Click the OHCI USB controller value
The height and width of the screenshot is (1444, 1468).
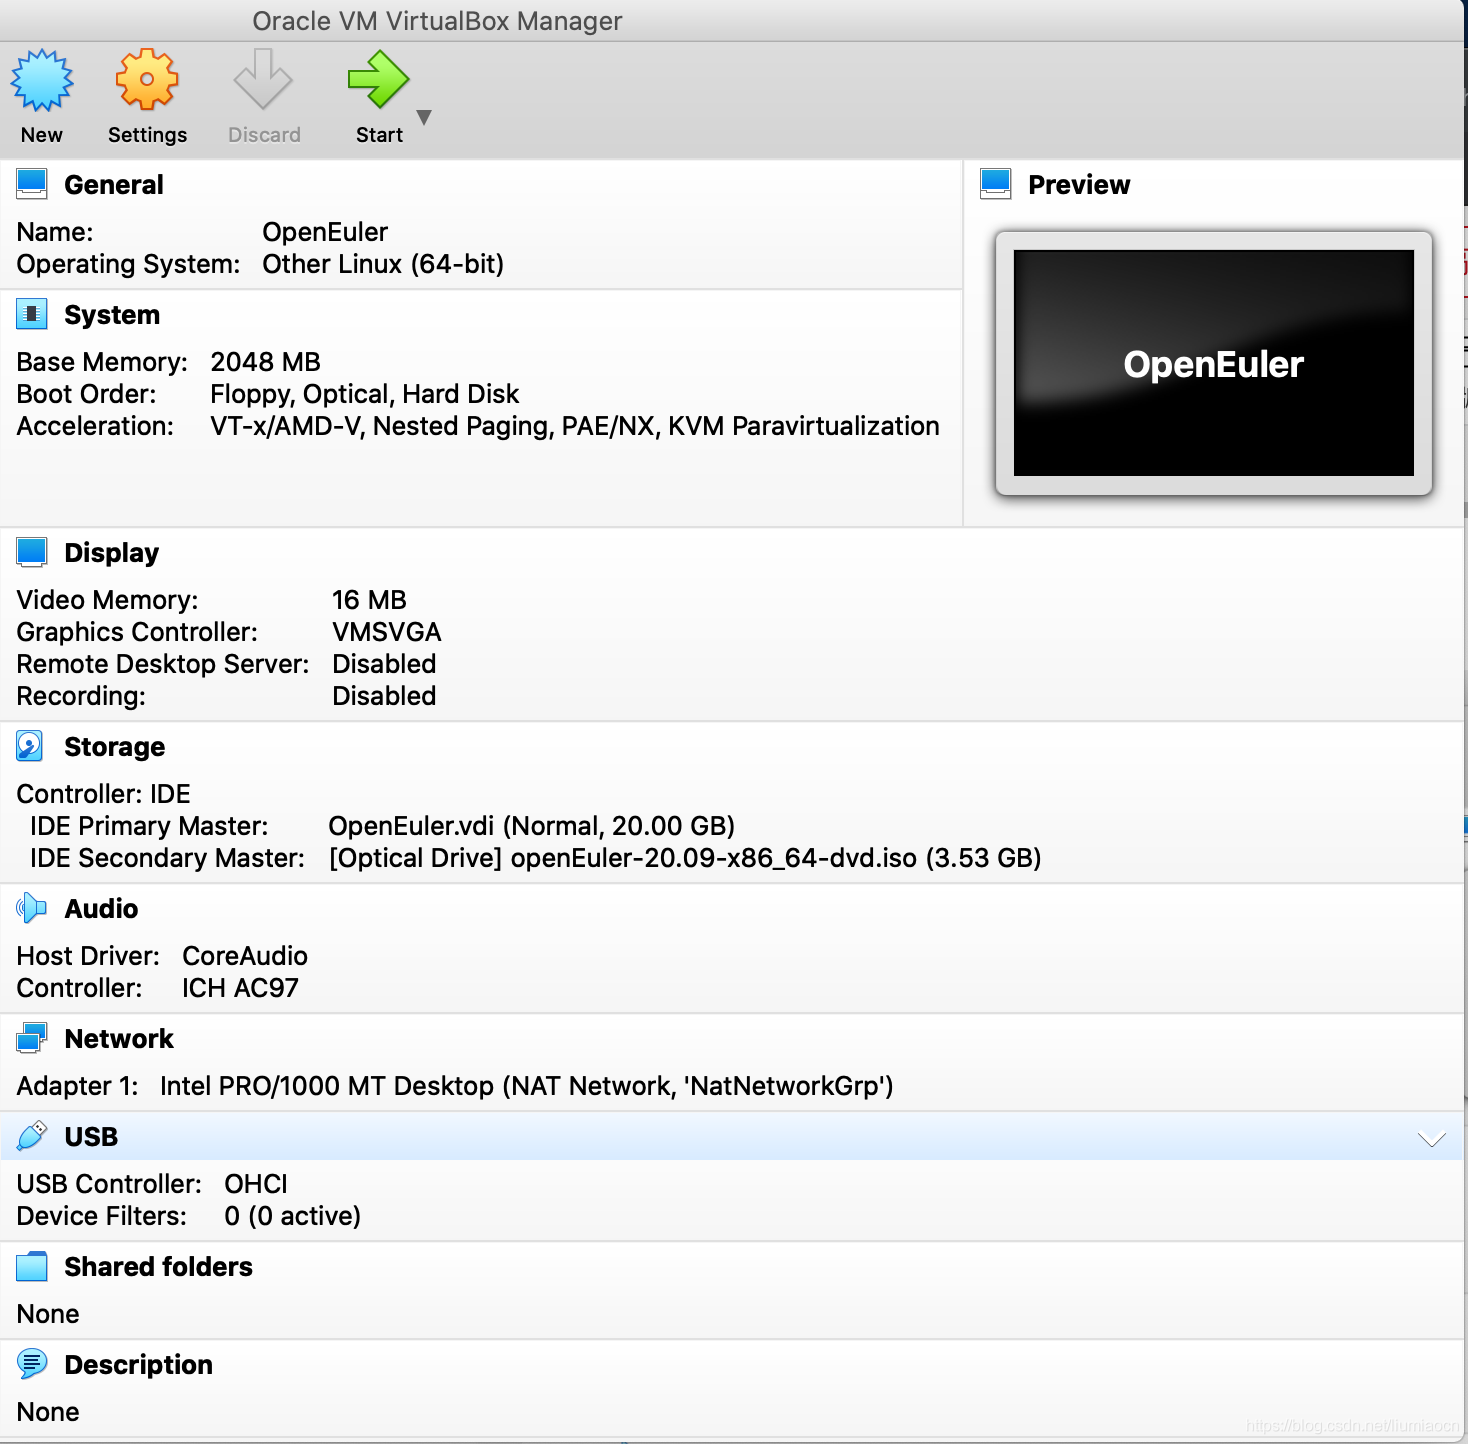[256, 1184]
